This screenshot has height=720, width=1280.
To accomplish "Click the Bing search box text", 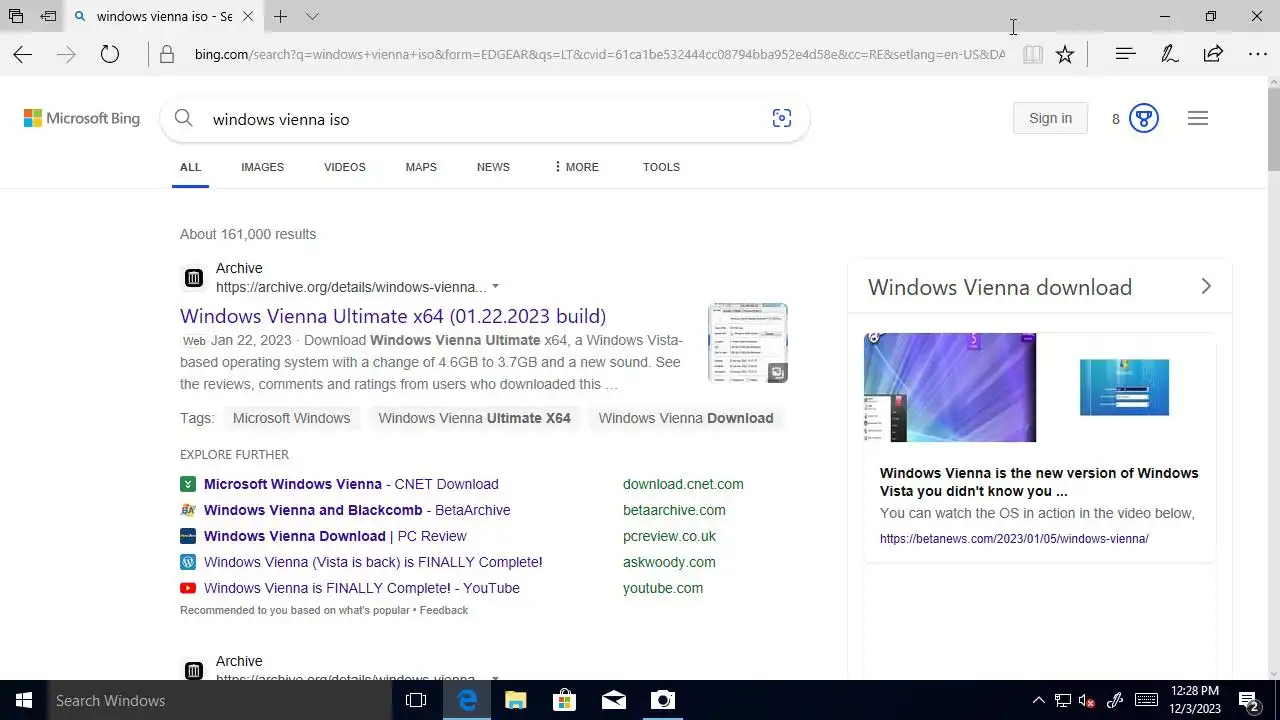I will coord(281,119).
